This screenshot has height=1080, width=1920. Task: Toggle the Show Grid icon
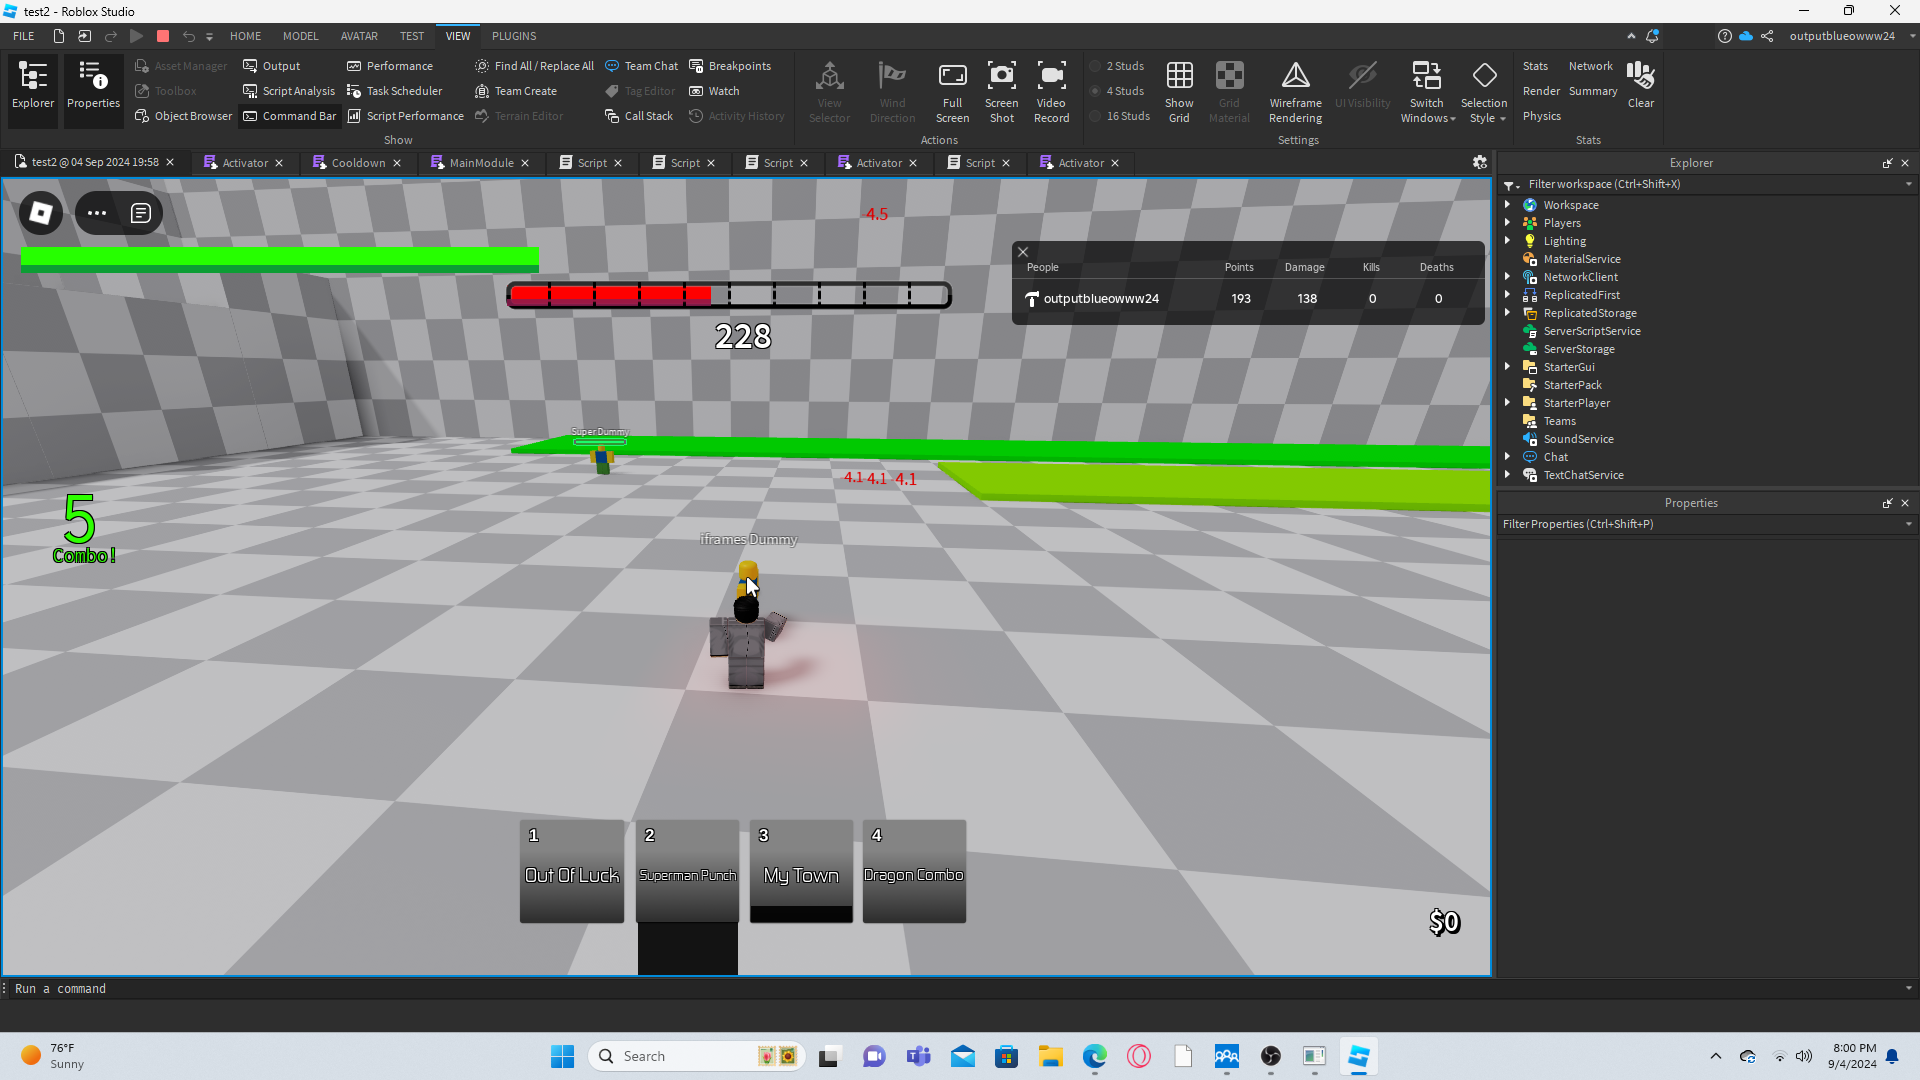point(1179,91)
